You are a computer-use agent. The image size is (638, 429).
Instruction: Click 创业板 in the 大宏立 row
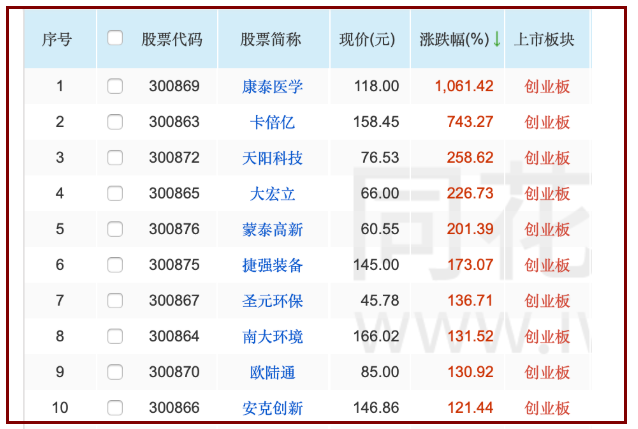[x=547, y=194]
